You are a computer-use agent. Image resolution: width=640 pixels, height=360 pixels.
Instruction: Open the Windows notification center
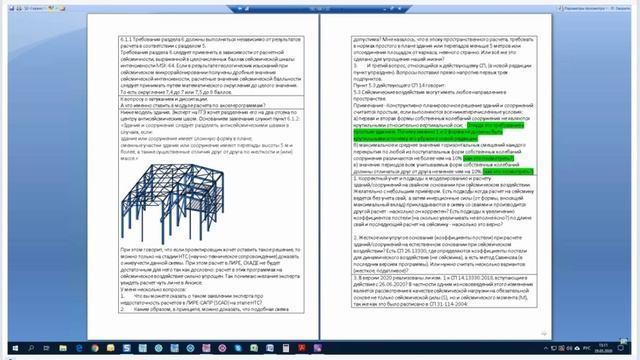[x=621, y=348]
